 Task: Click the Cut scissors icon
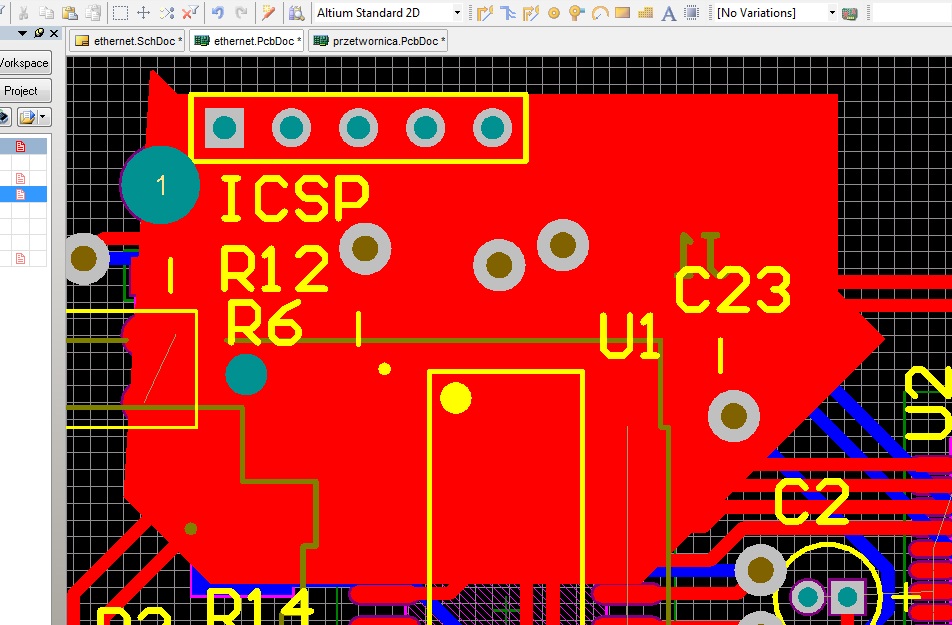point(23,12)
